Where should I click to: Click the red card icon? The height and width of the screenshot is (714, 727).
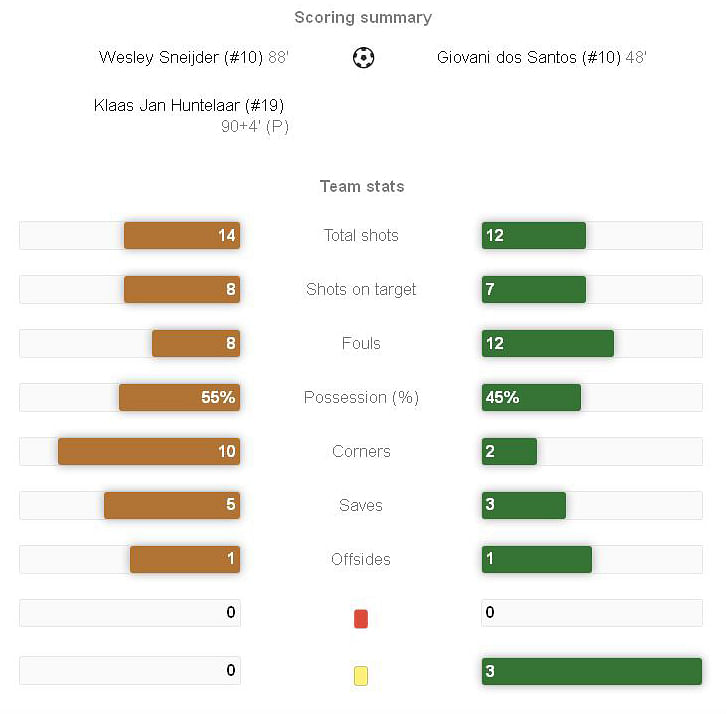click(361, 619)
